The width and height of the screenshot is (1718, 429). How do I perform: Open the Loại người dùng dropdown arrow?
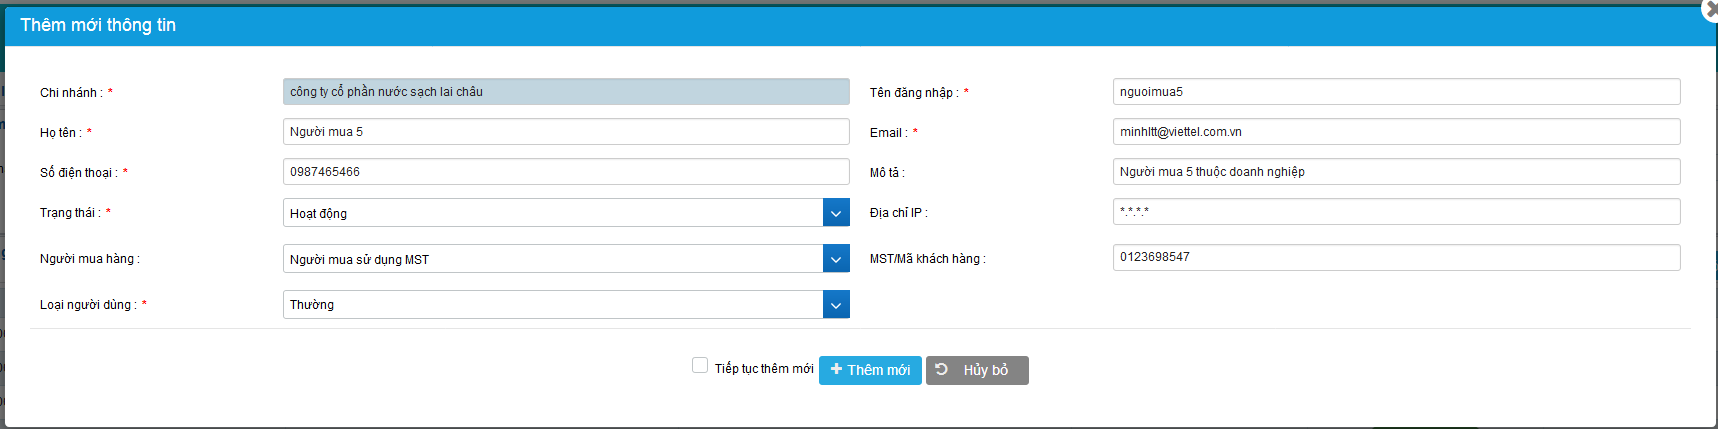[x=836, y=305]
